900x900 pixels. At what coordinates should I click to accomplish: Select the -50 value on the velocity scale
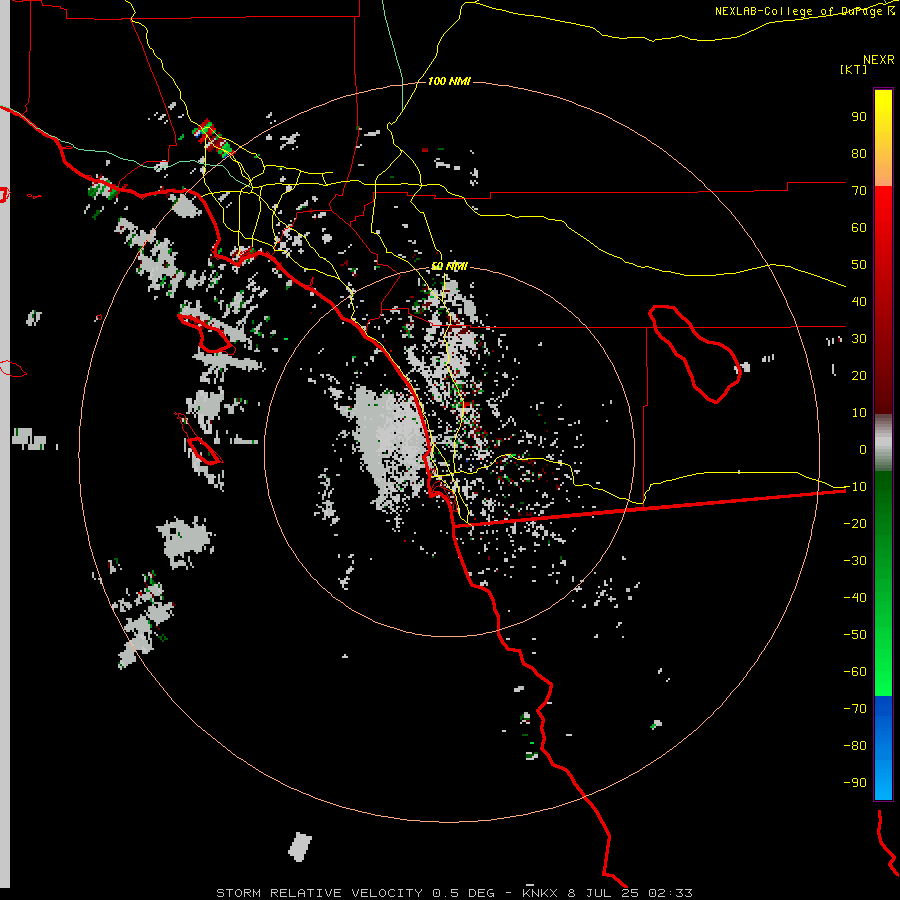point(855,634)
